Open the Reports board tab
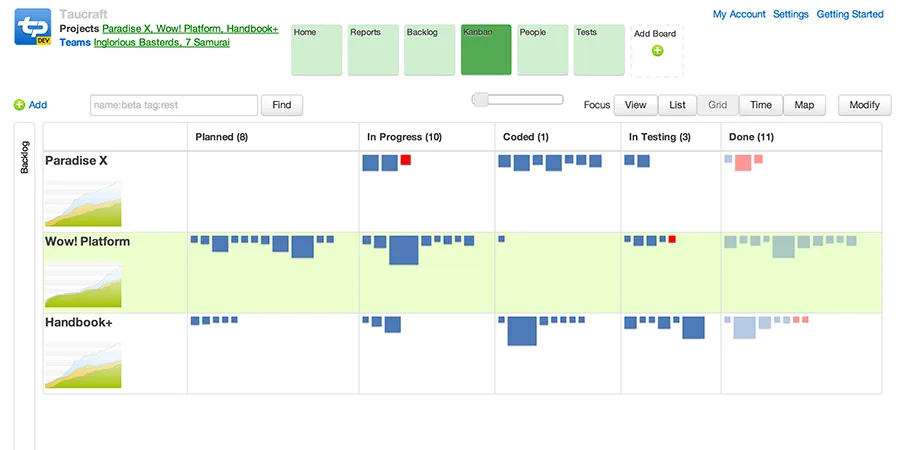The width and height of the screenshot is (900, 450). 373,50
